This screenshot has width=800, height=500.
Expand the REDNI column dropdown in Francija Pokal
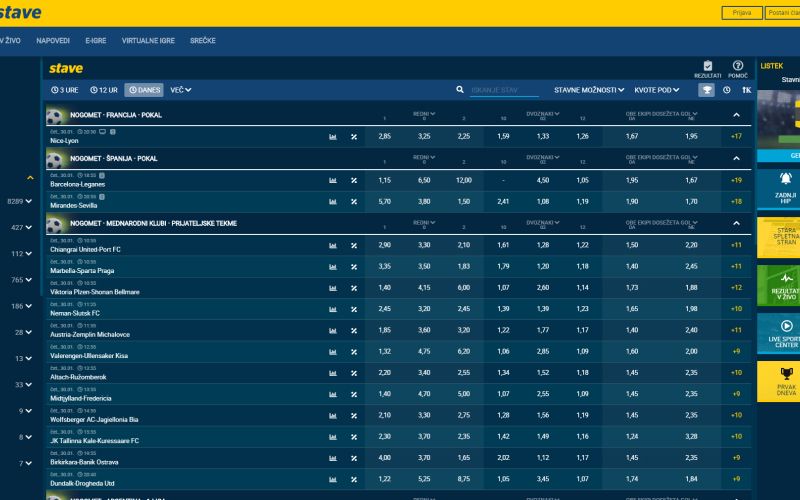click(x=424, y=114)
